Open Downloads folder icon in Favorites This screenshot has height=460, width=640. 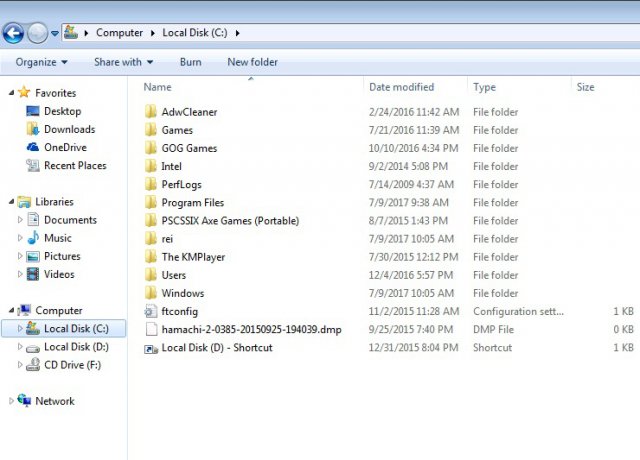click(33, 129)
